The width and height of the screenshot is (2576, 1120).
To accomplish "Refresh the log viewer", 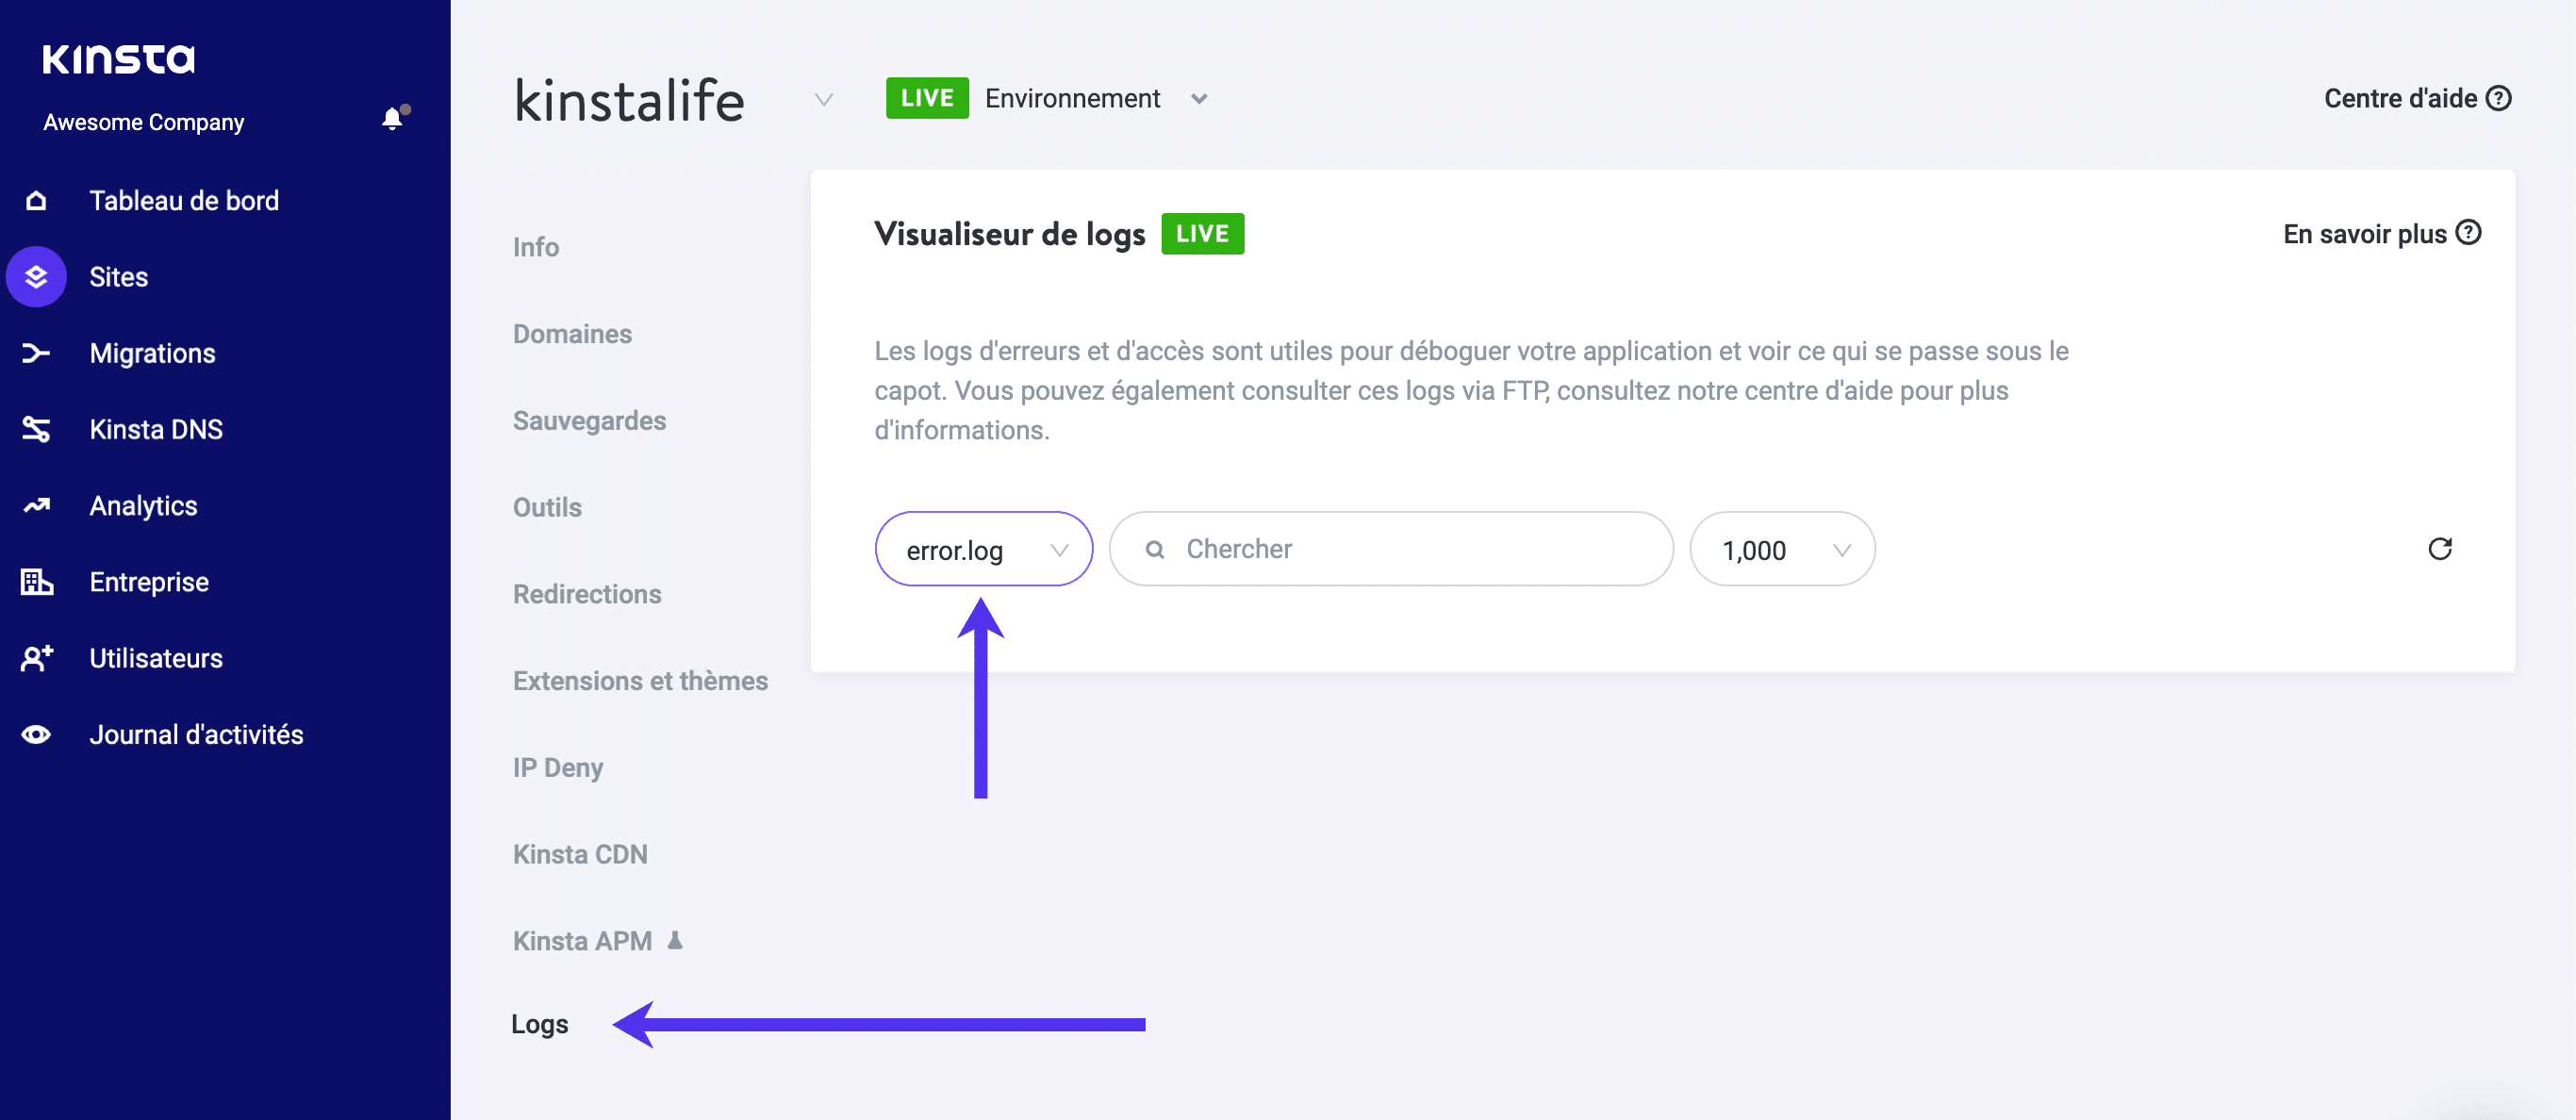I will pyautogui.click(x=2441, y=549).
